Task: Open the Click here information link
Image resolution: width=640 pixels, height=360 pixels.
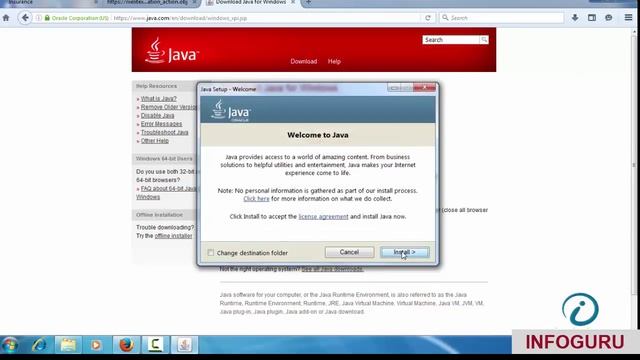Action: (256, 199)
